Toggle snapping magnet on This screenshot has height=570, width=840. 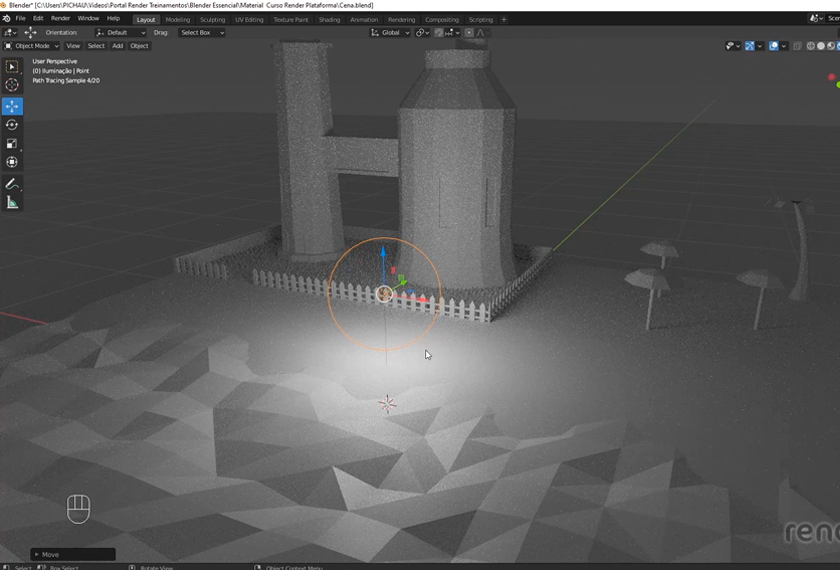(440, 33)
